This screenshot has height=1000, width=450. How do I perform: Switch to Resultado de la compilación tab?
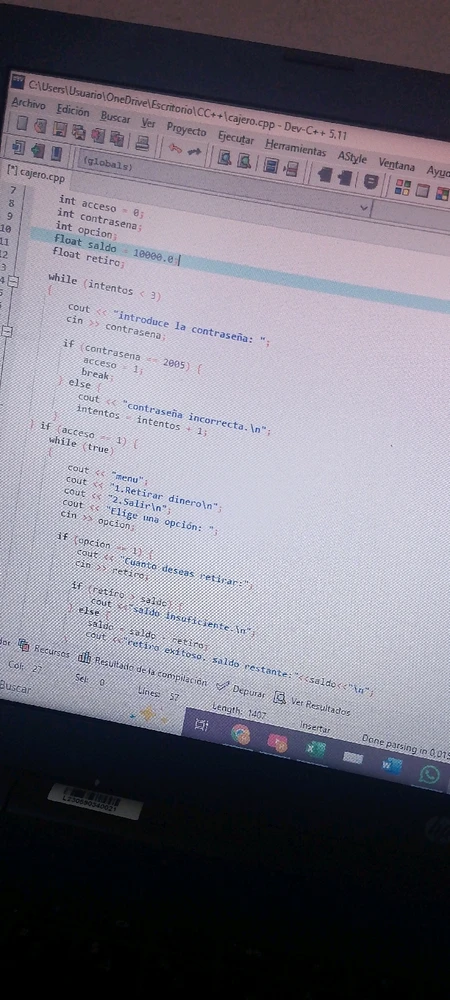point(143,668)
